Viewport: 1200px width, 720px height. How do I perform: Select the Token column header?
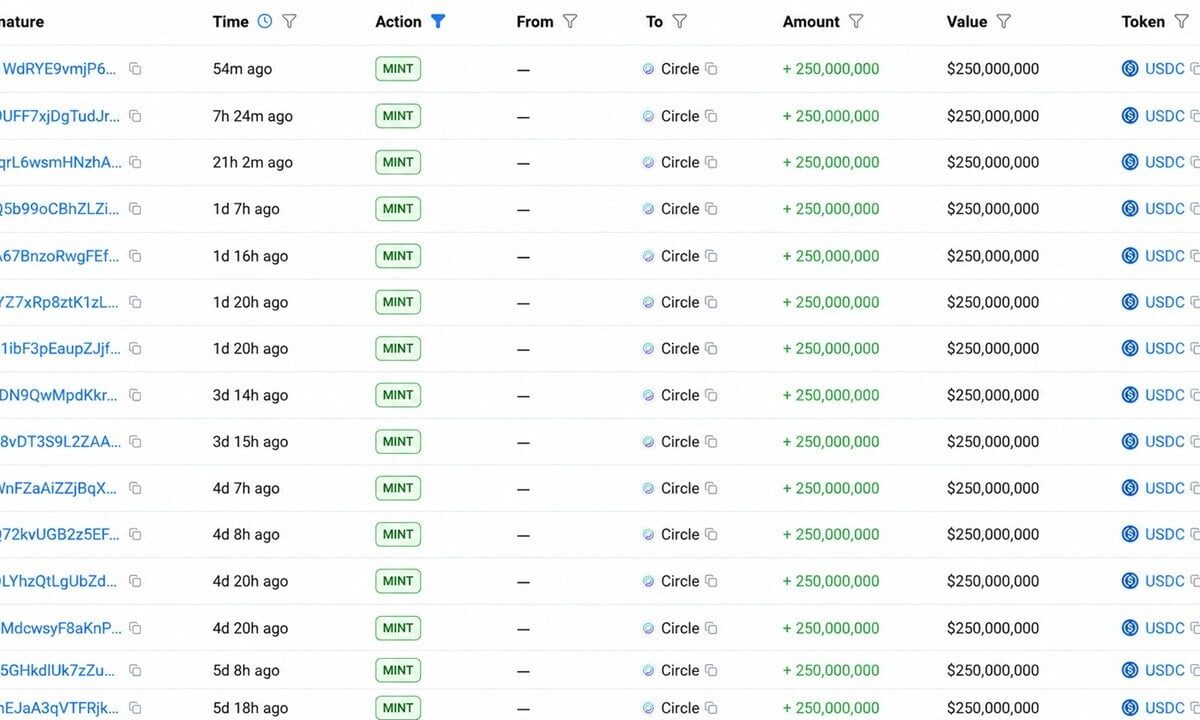(x=1143, y=21)
